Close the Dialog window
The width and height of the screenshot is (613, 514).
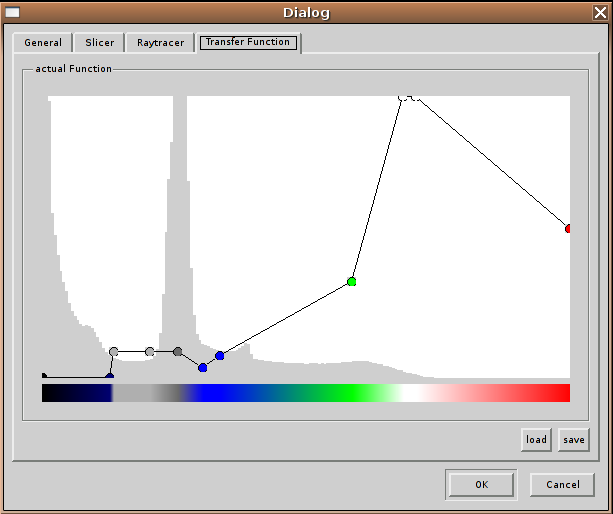tap(600, 13)
